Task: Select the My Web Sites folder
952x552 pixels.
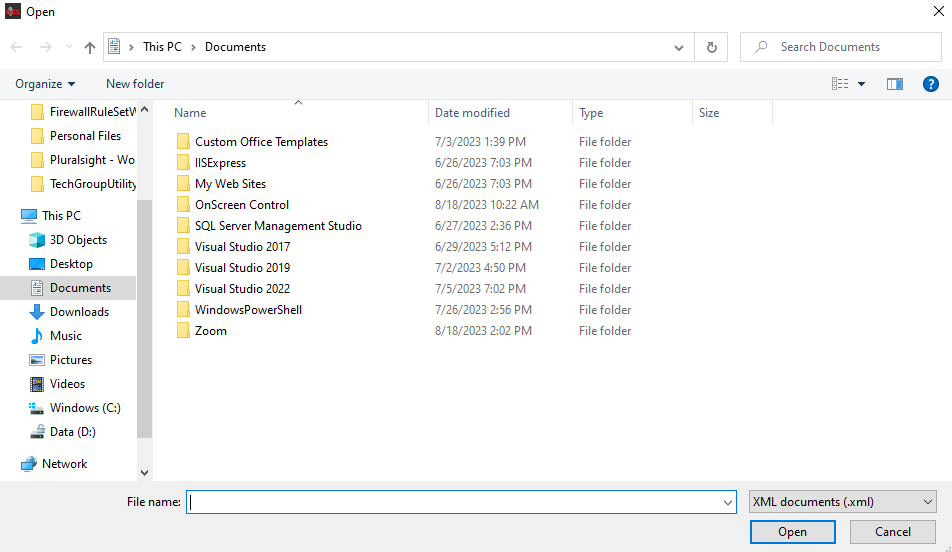Action: click(230, 183)
